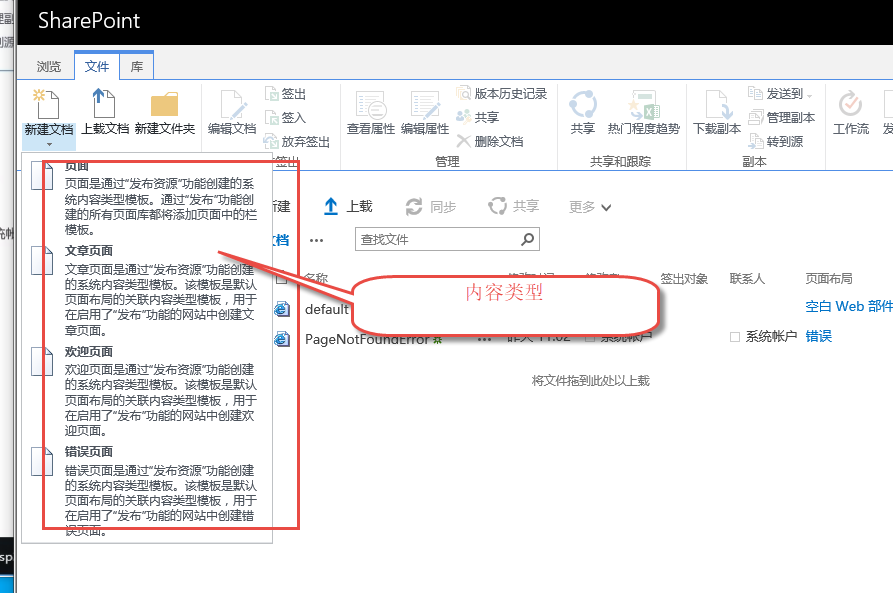Switch to the 库 library tab

click(x=137, y=67)
